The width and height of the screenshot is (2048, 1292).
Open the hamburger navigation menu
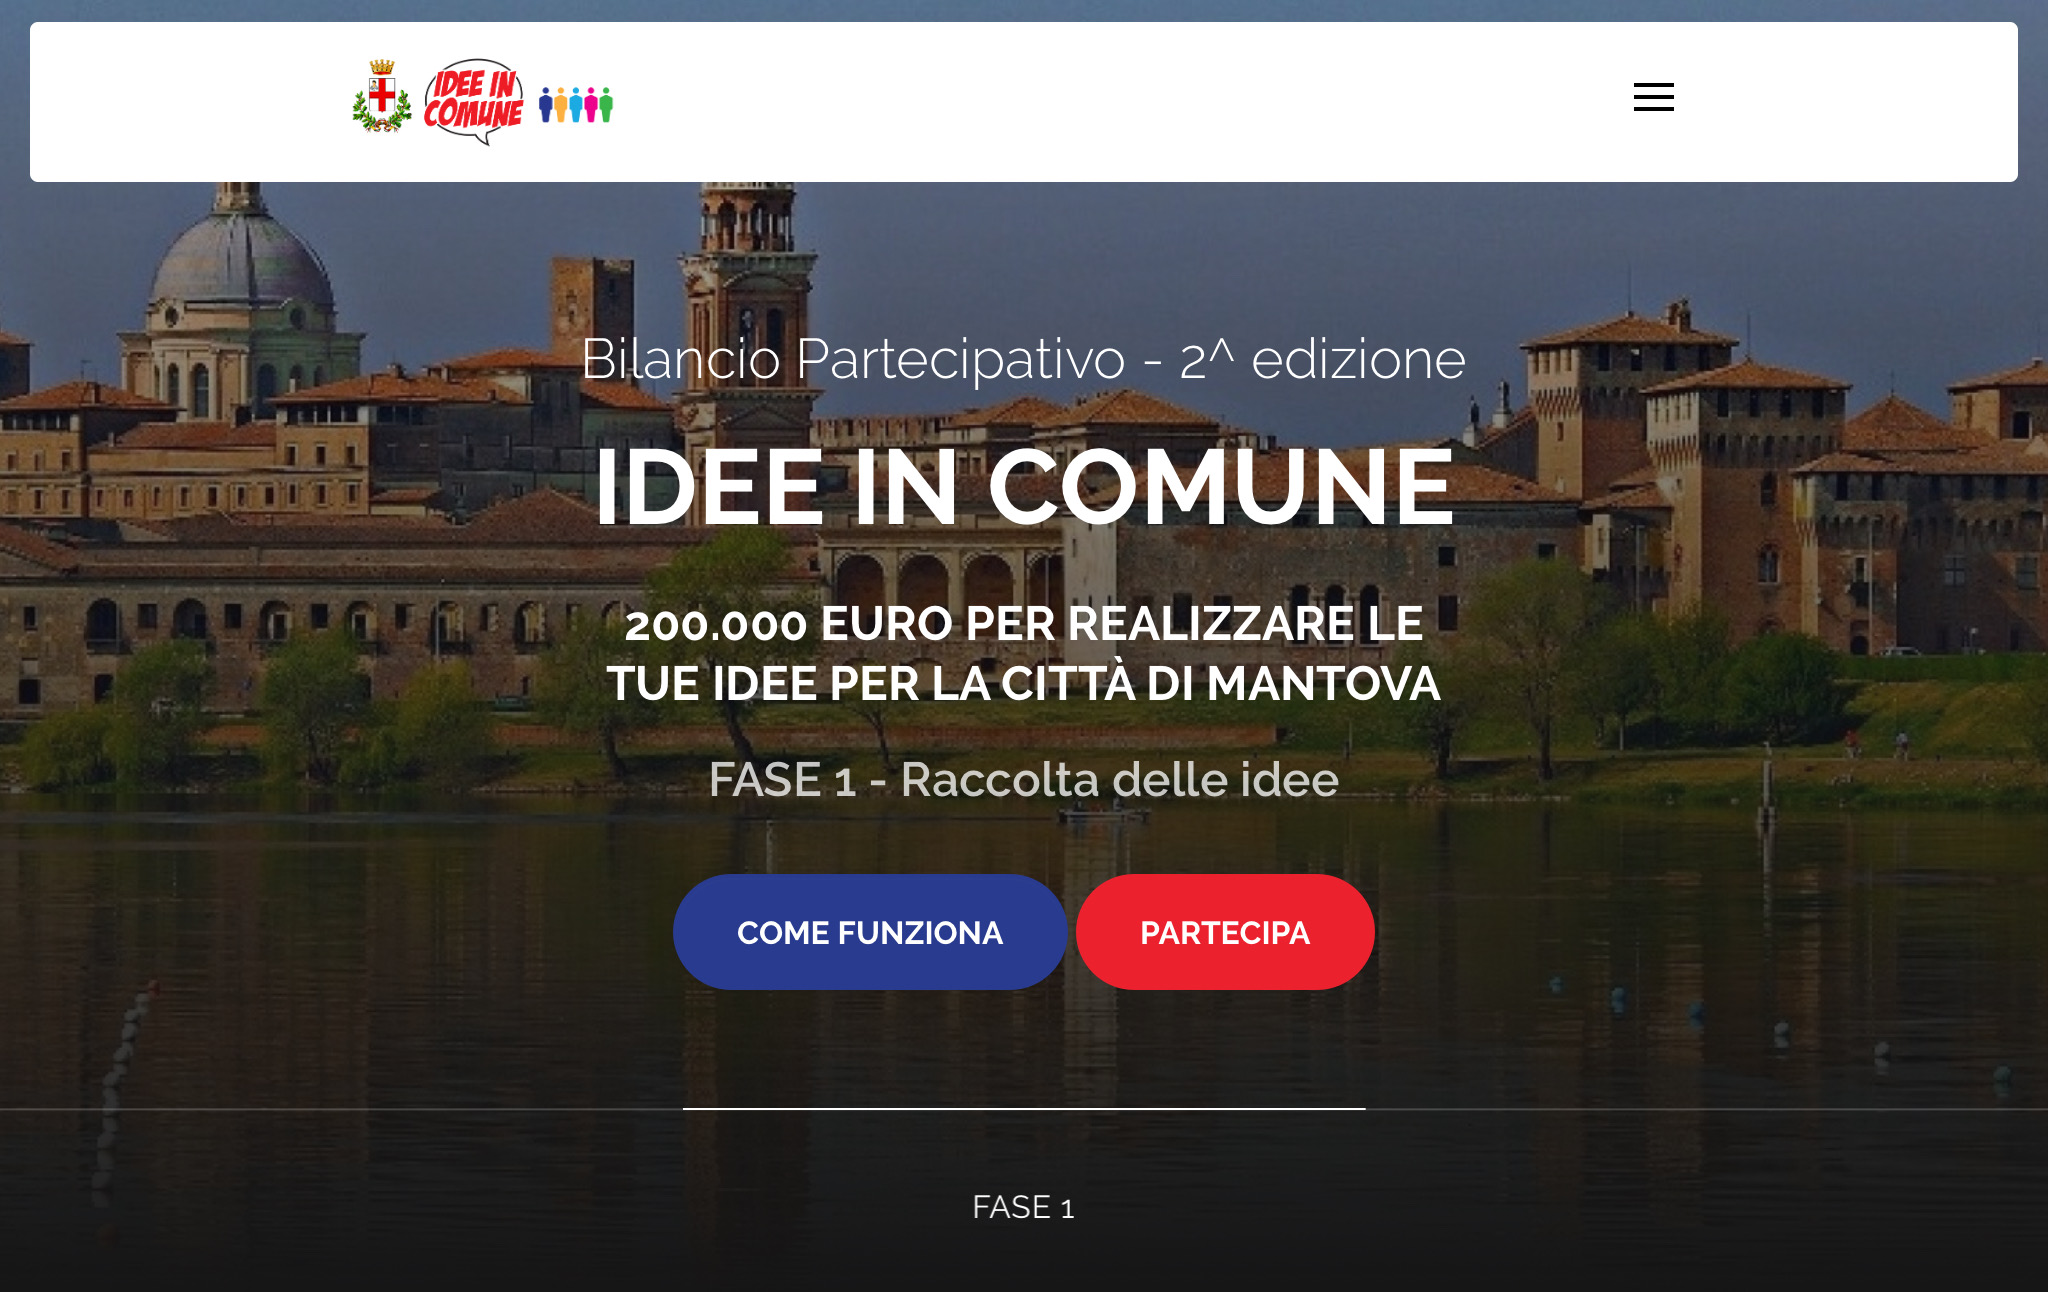pos(1653,97)
